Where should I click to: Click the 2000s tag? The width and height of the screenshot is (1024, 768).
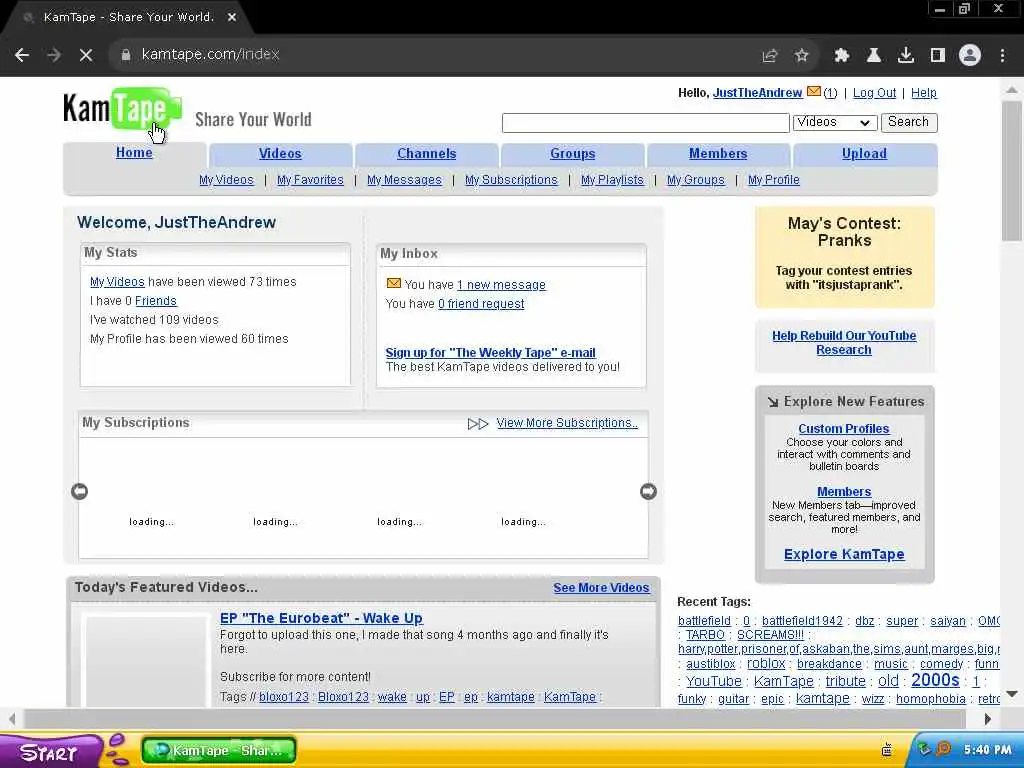935,680
